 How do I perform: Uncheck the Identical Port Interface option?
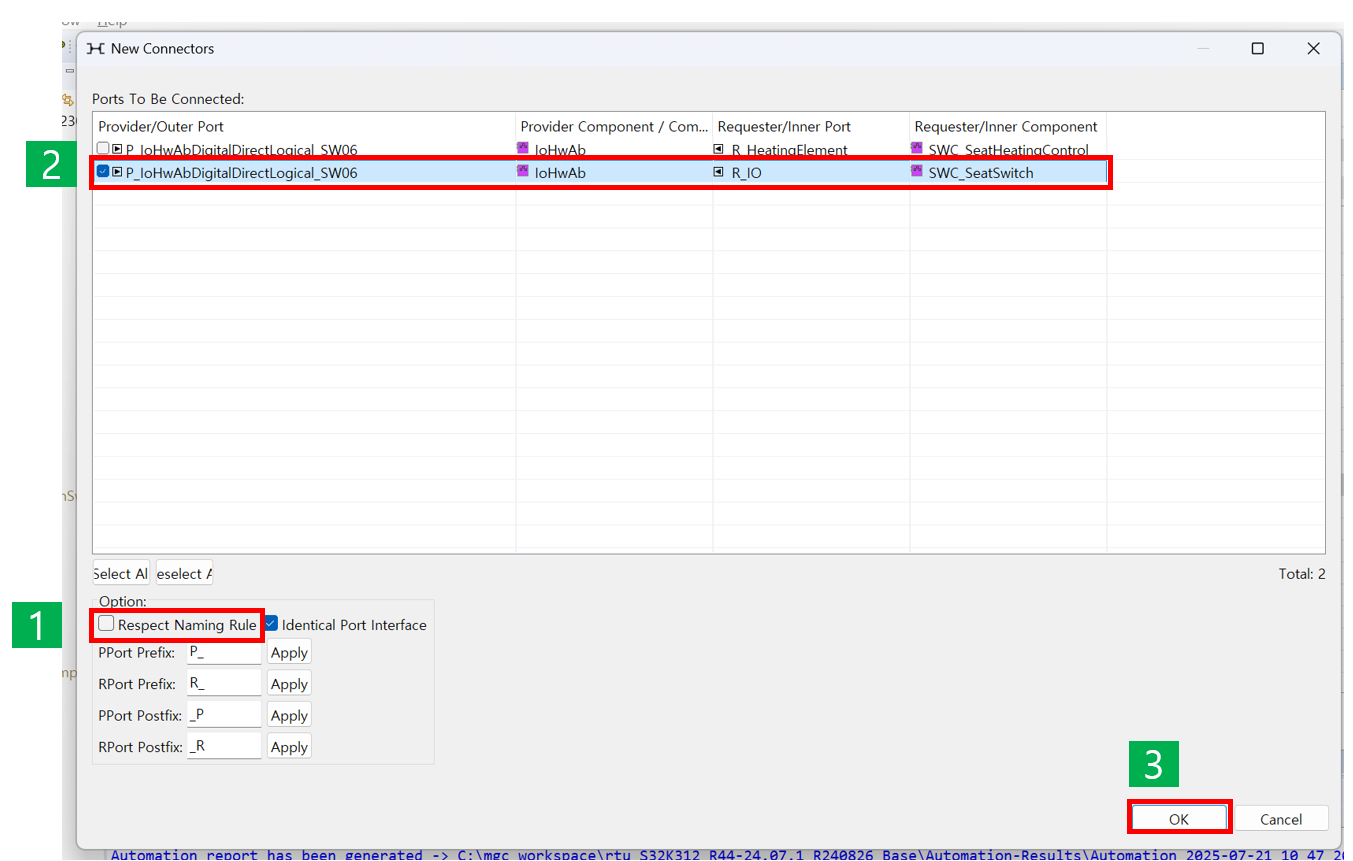271,624
